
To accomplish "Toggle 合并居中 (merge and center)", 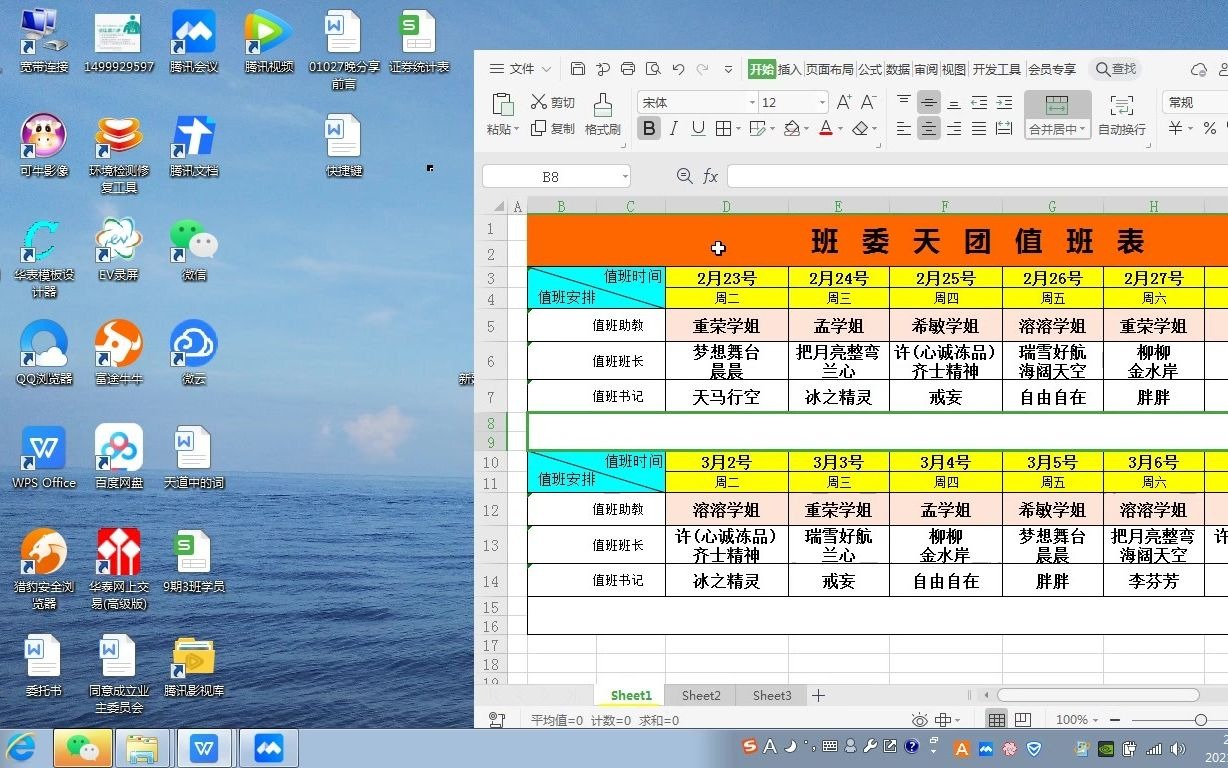I will point(1056,110).
